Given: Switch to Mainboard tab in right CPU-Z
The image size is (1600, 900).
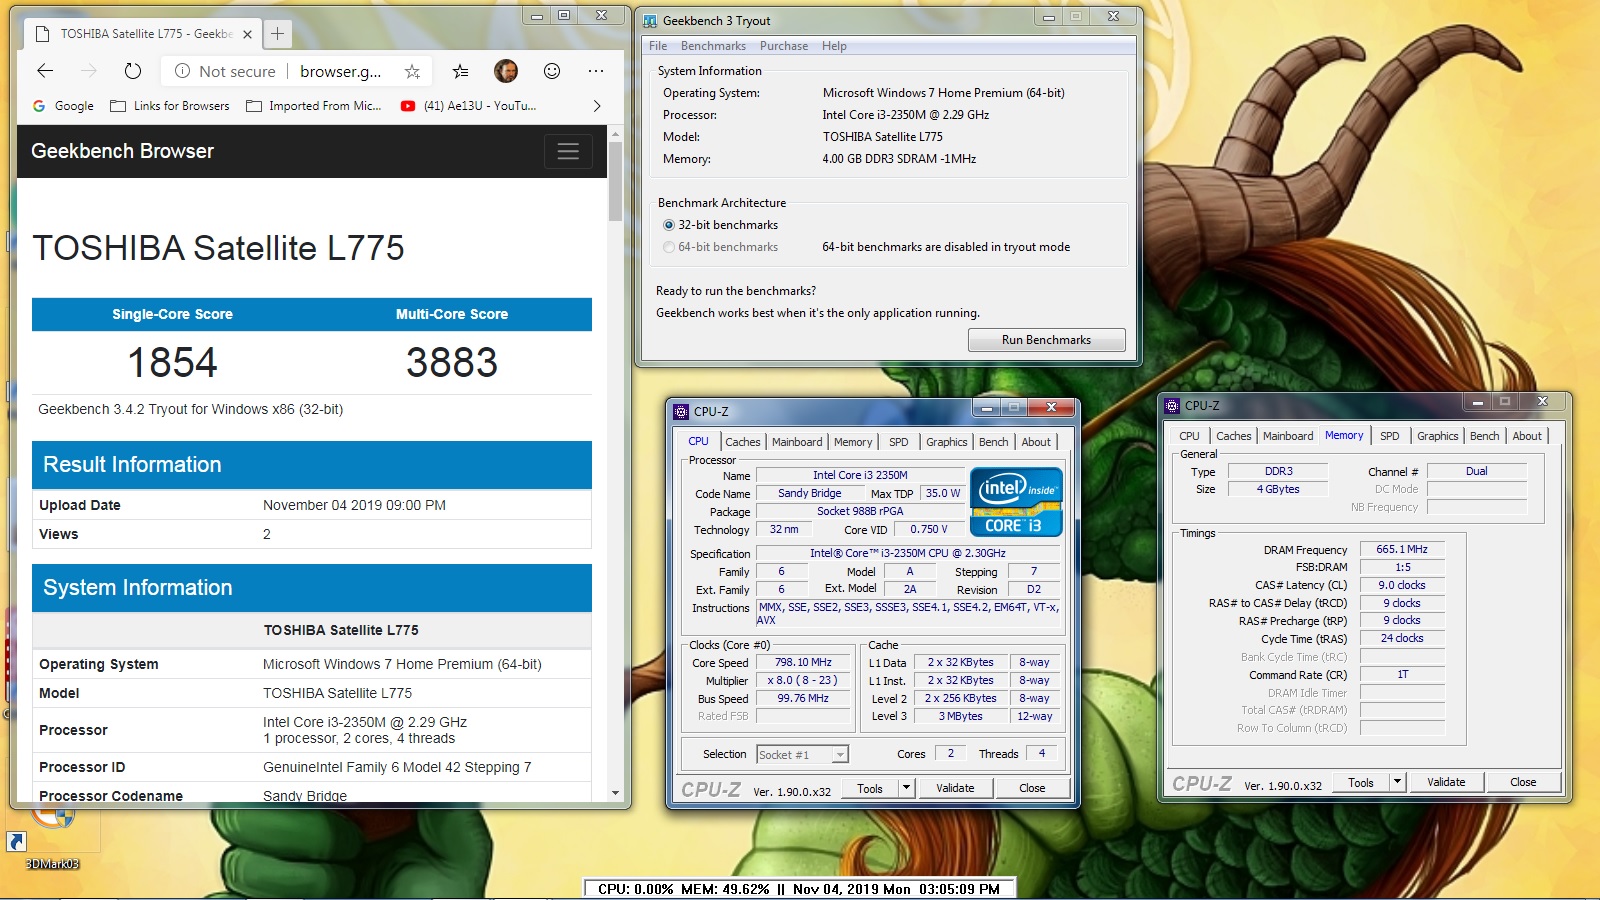Looking at the screenshot, I should coord(1288,436).
